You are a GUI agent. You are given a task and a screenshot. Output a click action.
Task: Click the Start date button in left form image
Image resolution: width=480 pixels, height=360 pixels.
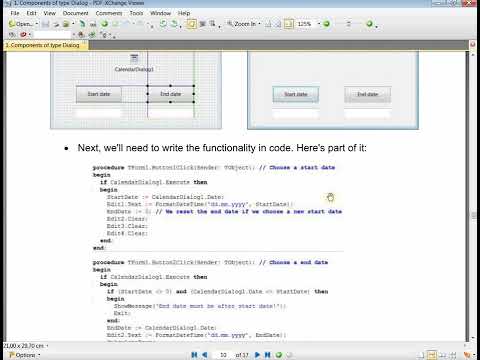(99, 94)
